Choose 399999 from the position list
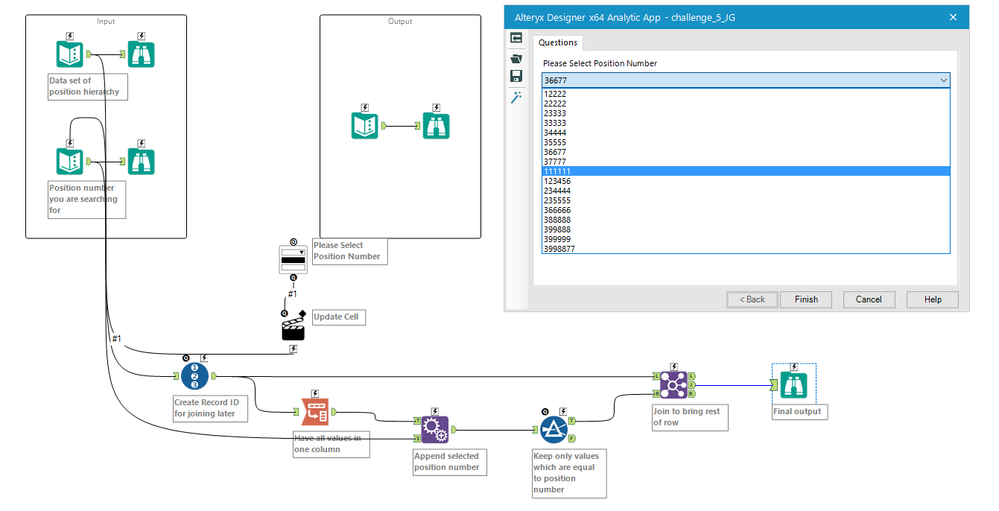The width and height of the screenshot is (999, 511). [x=746, y=239]
